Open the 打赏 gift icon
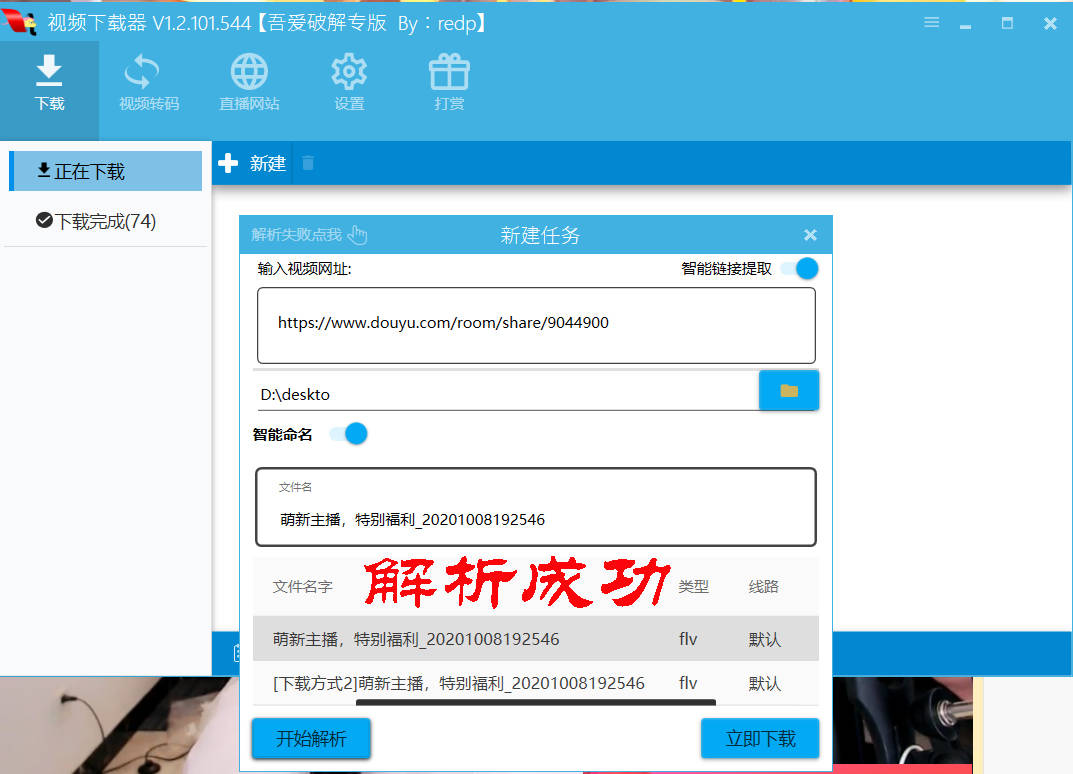 (449, 71)
